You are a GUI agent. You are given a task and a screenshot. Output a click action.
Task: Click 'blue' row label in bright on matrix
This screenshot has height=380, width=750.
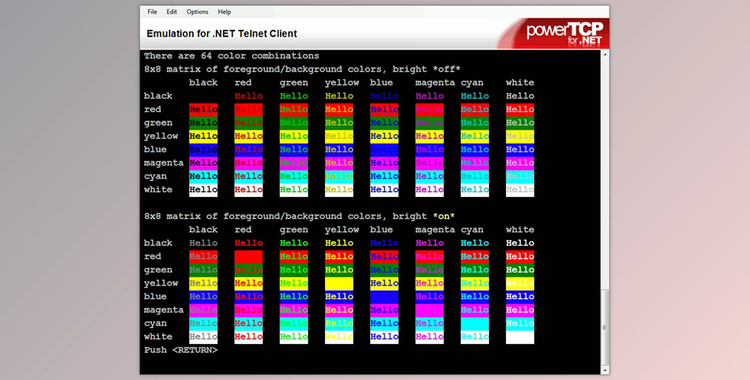[155, 297]
